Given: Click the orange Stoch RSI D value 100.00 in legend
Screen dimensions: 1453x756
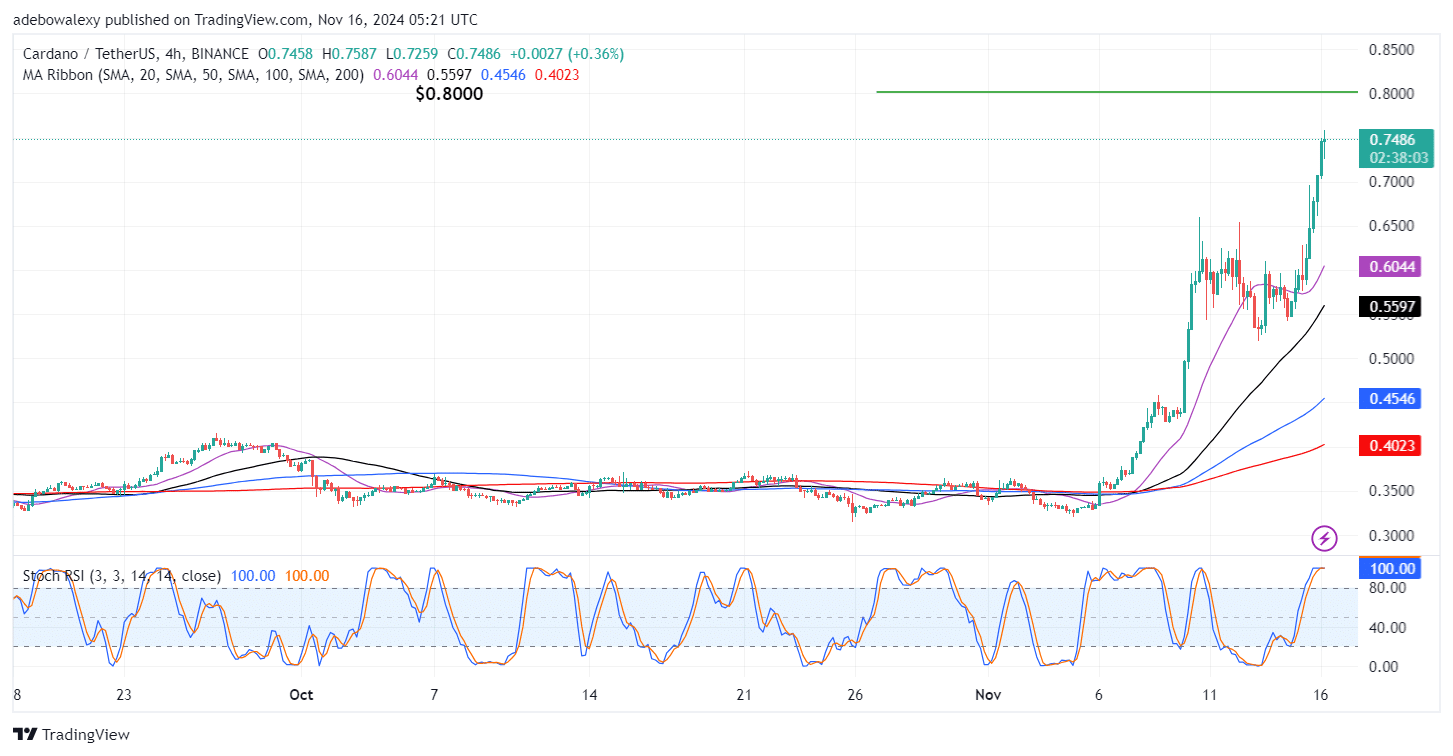Looking at the screenshot, I should pyautogui.click(x=307, y=576).
